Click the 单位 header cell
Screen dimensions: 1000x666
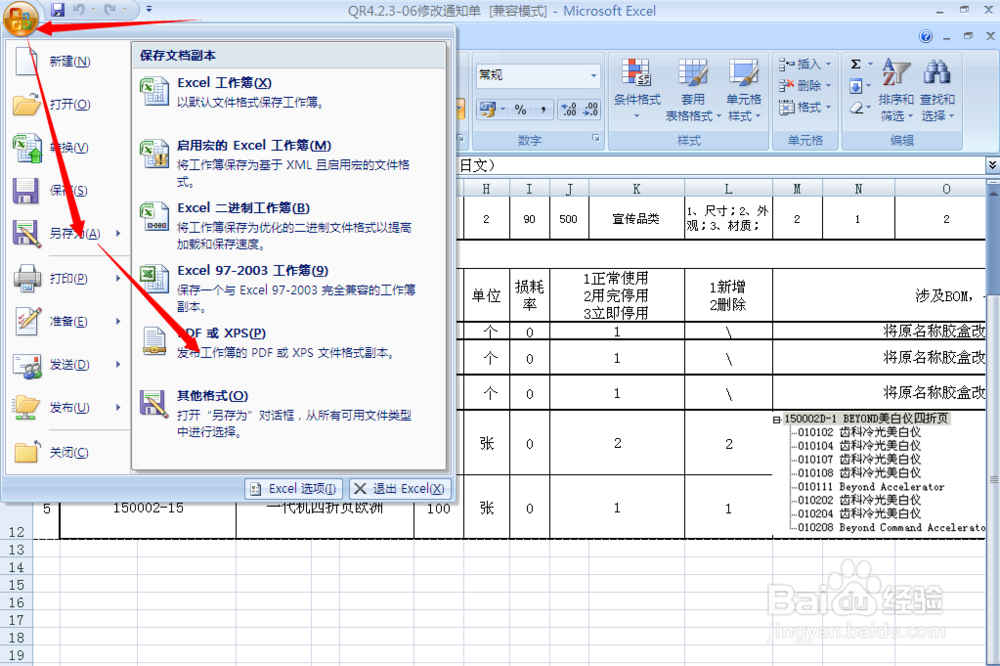pyautogui.click(x=486, y=295)
